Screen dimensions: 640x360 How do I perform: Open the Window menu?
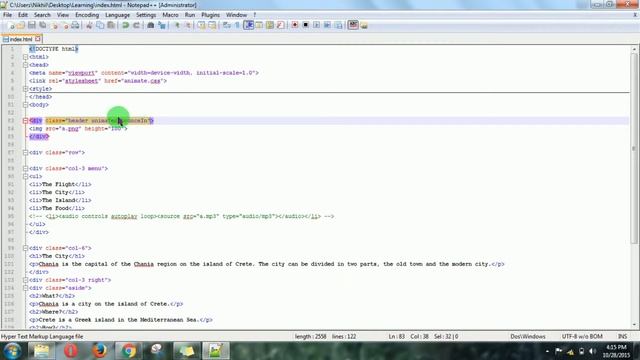coord(236,15)
